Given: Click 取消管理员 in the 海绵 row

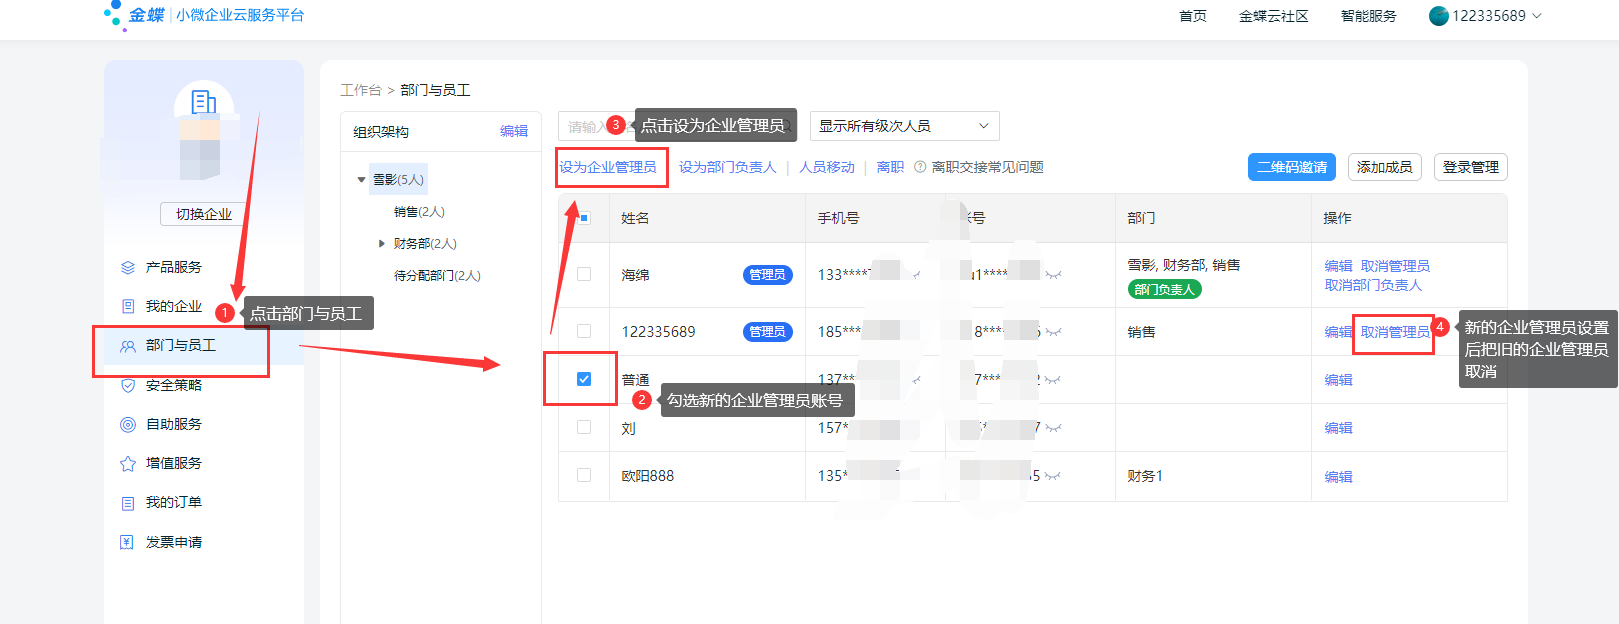Looking at the screenshot, I should click(1395, 266).
